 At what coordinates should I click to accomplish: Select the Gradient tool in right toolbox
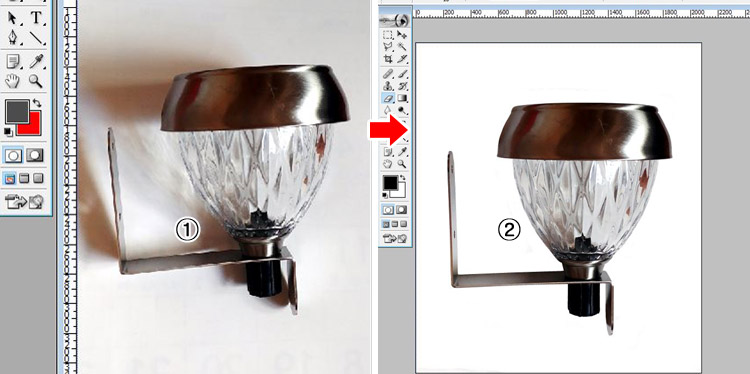click(402, 98)
